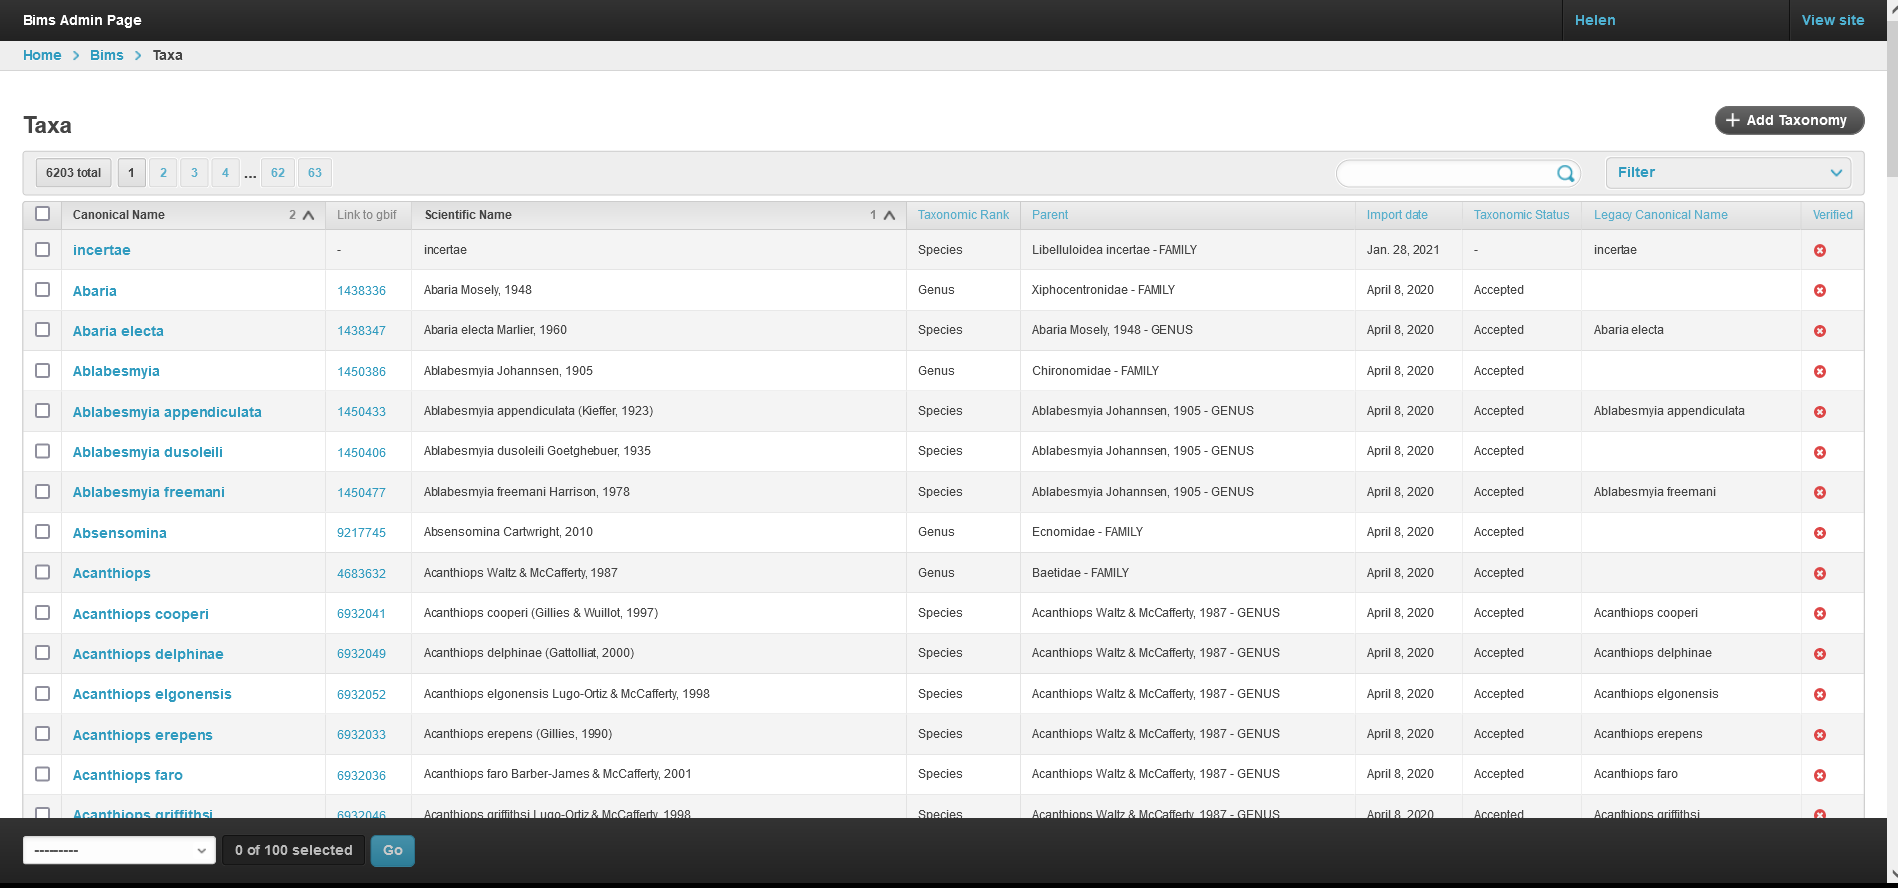The image size is (1898, 888).
Task: Click the Bims Admin Page title
Action: [x=82, y=20]
